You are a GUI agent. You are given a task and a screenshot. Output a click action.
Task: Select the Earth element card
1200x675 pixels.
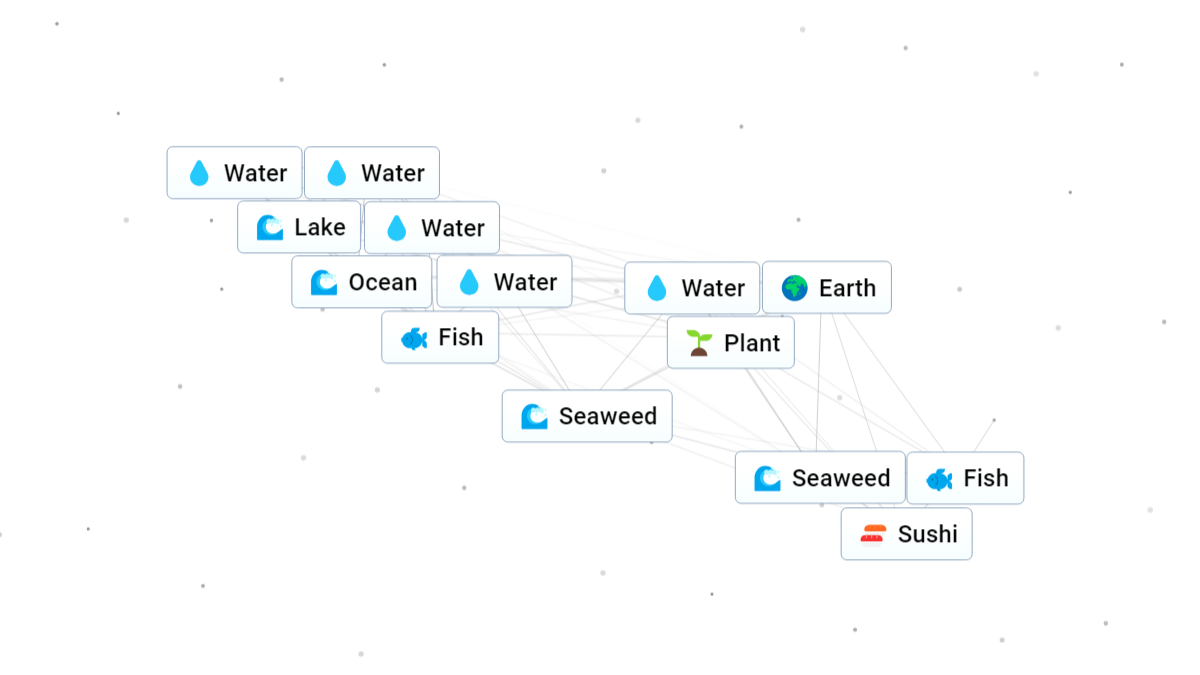pos(827,287)
